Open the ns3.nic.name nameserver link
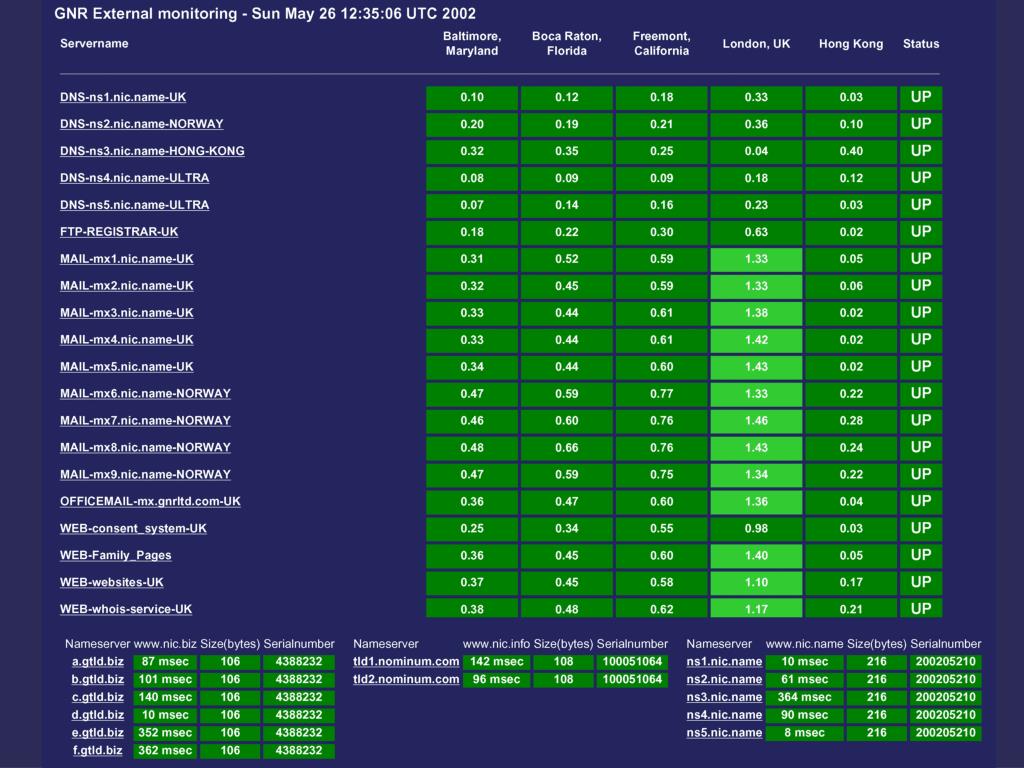This screenshot has width=1024, height=768. point(724,697)
